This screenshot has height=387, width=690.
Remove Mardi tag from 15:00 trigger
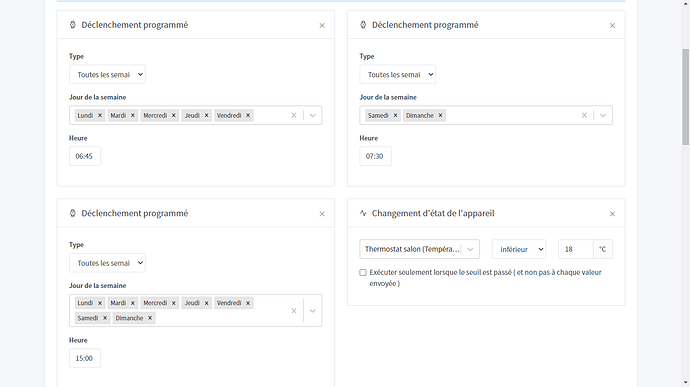[x=133, y=303]
